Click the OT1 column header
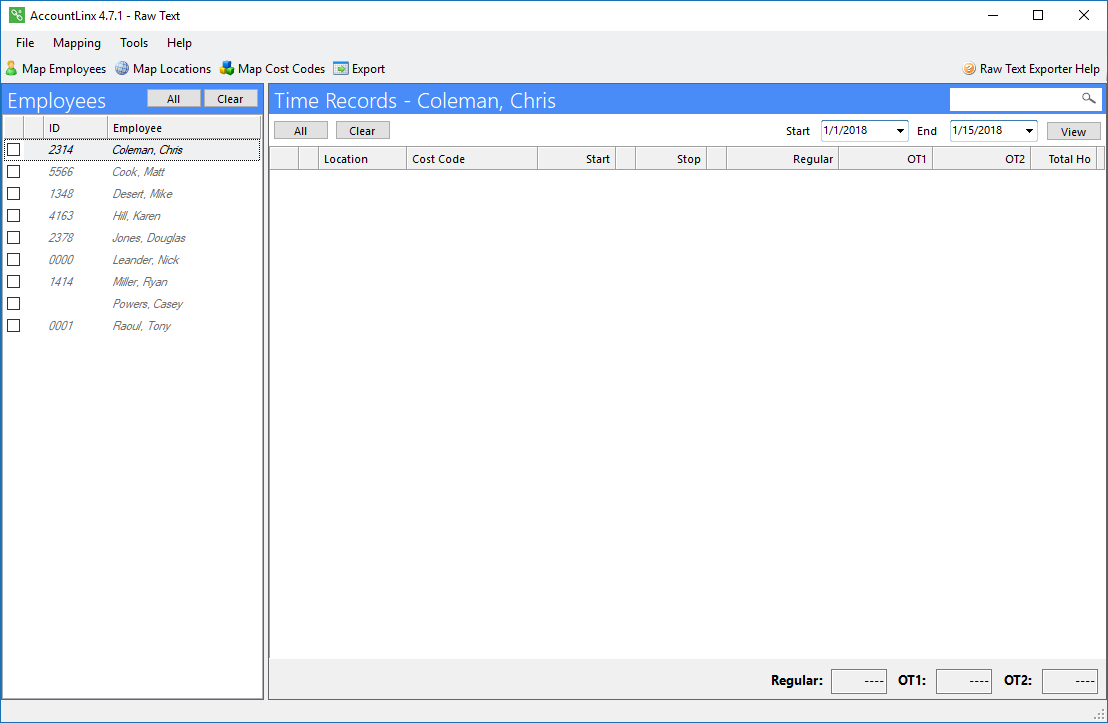 coord(885,159)
